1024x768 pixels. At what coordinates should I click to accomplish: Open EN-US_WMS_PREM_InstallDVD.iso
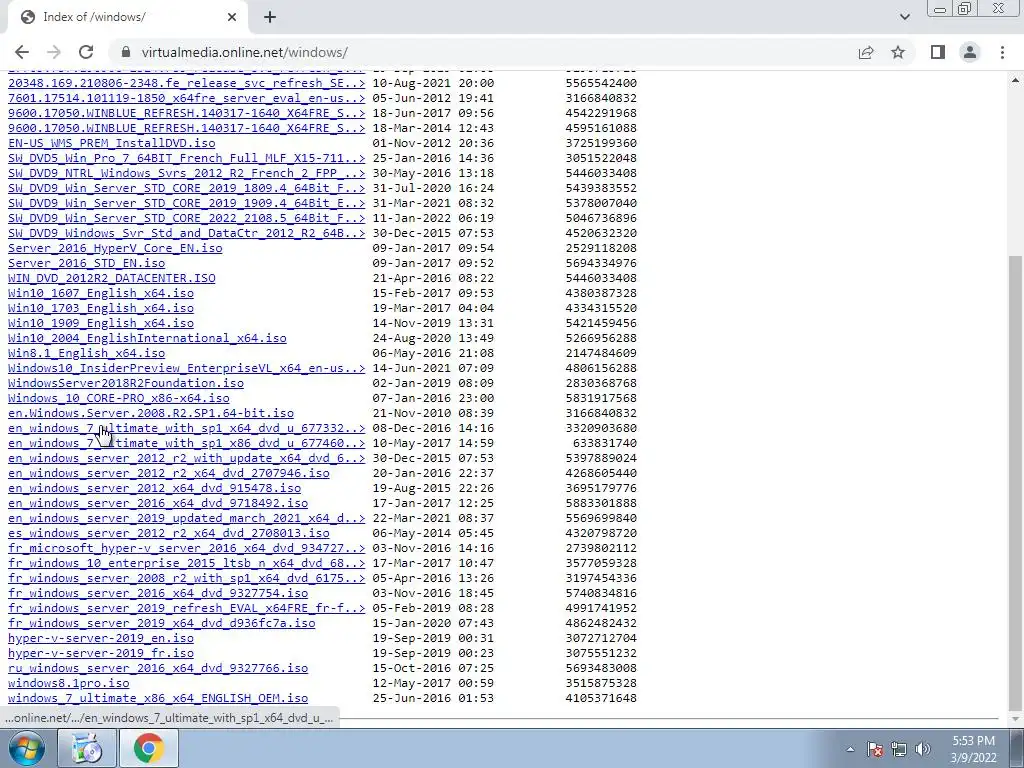(112, 143)
